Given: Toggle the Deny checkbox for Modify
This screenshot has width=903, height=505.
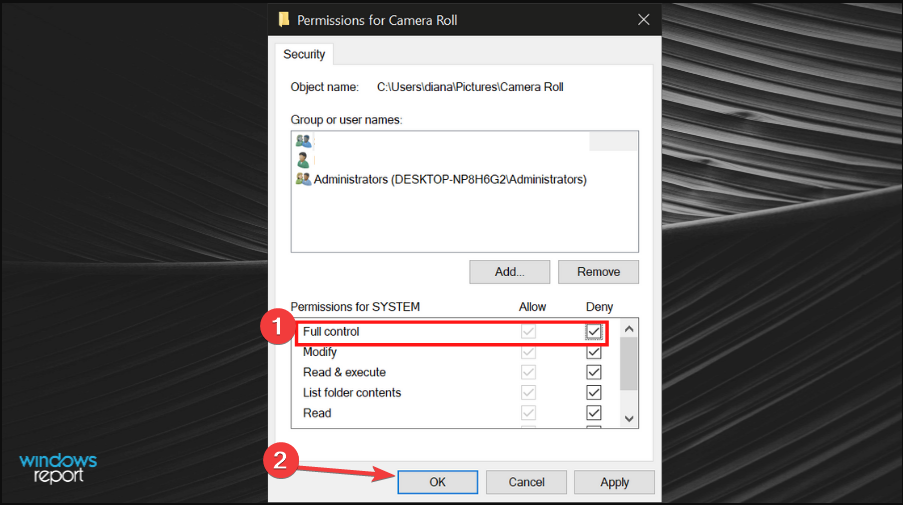Looking at the screenshot, I should [x=593, y=352].
